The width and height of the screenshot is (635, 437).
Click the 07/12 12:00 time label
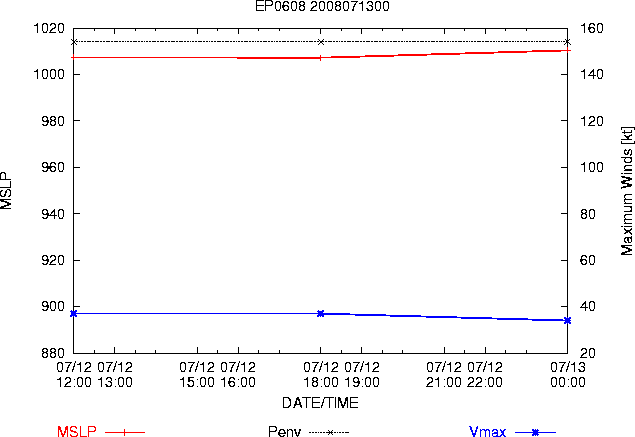click(x=74, y=375)
